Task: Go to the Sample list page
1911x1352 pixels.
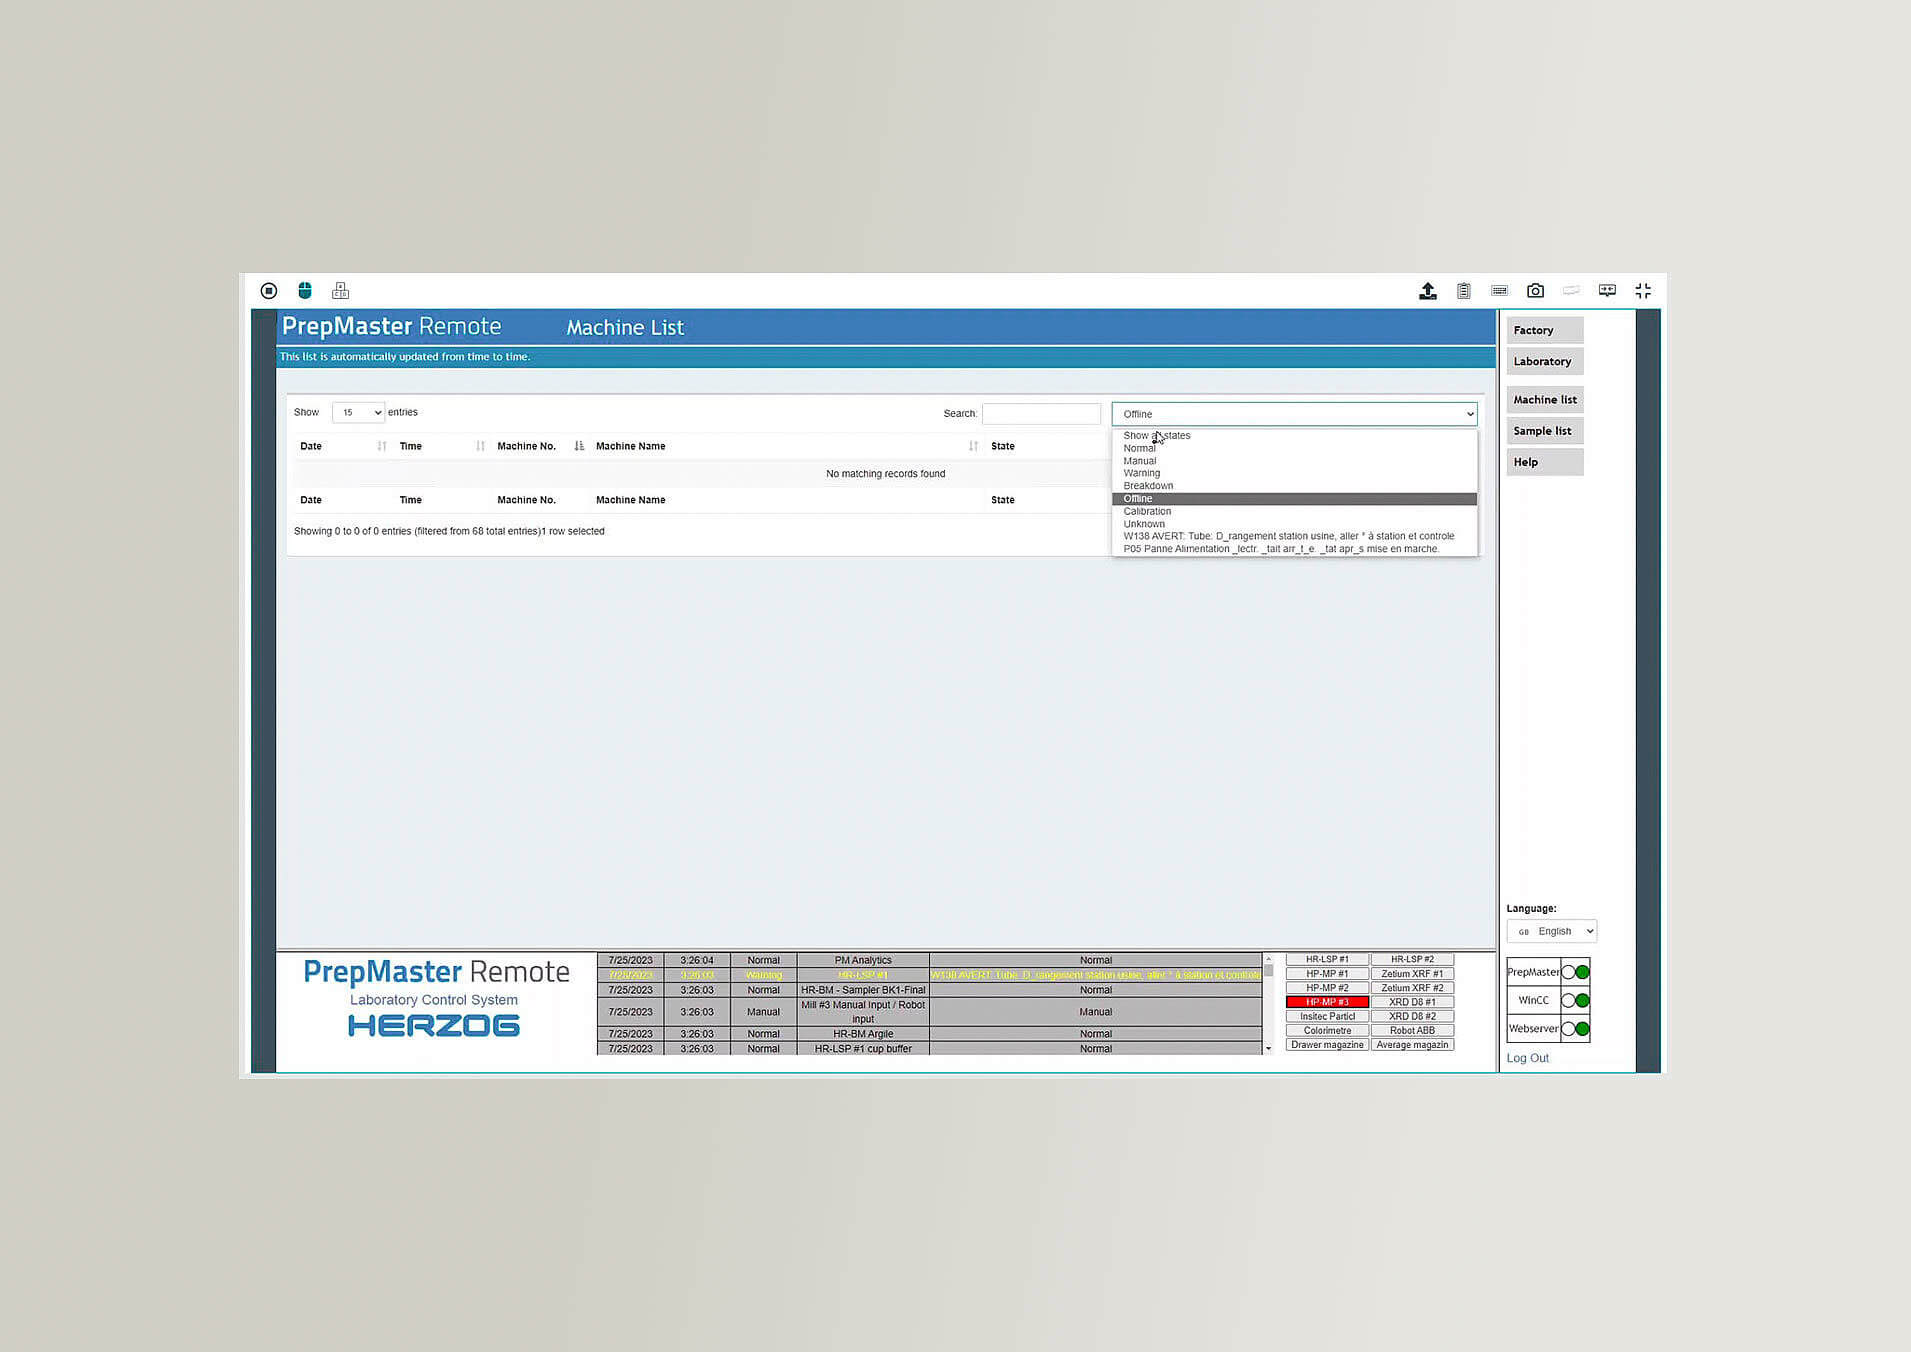Action: 1544,431
